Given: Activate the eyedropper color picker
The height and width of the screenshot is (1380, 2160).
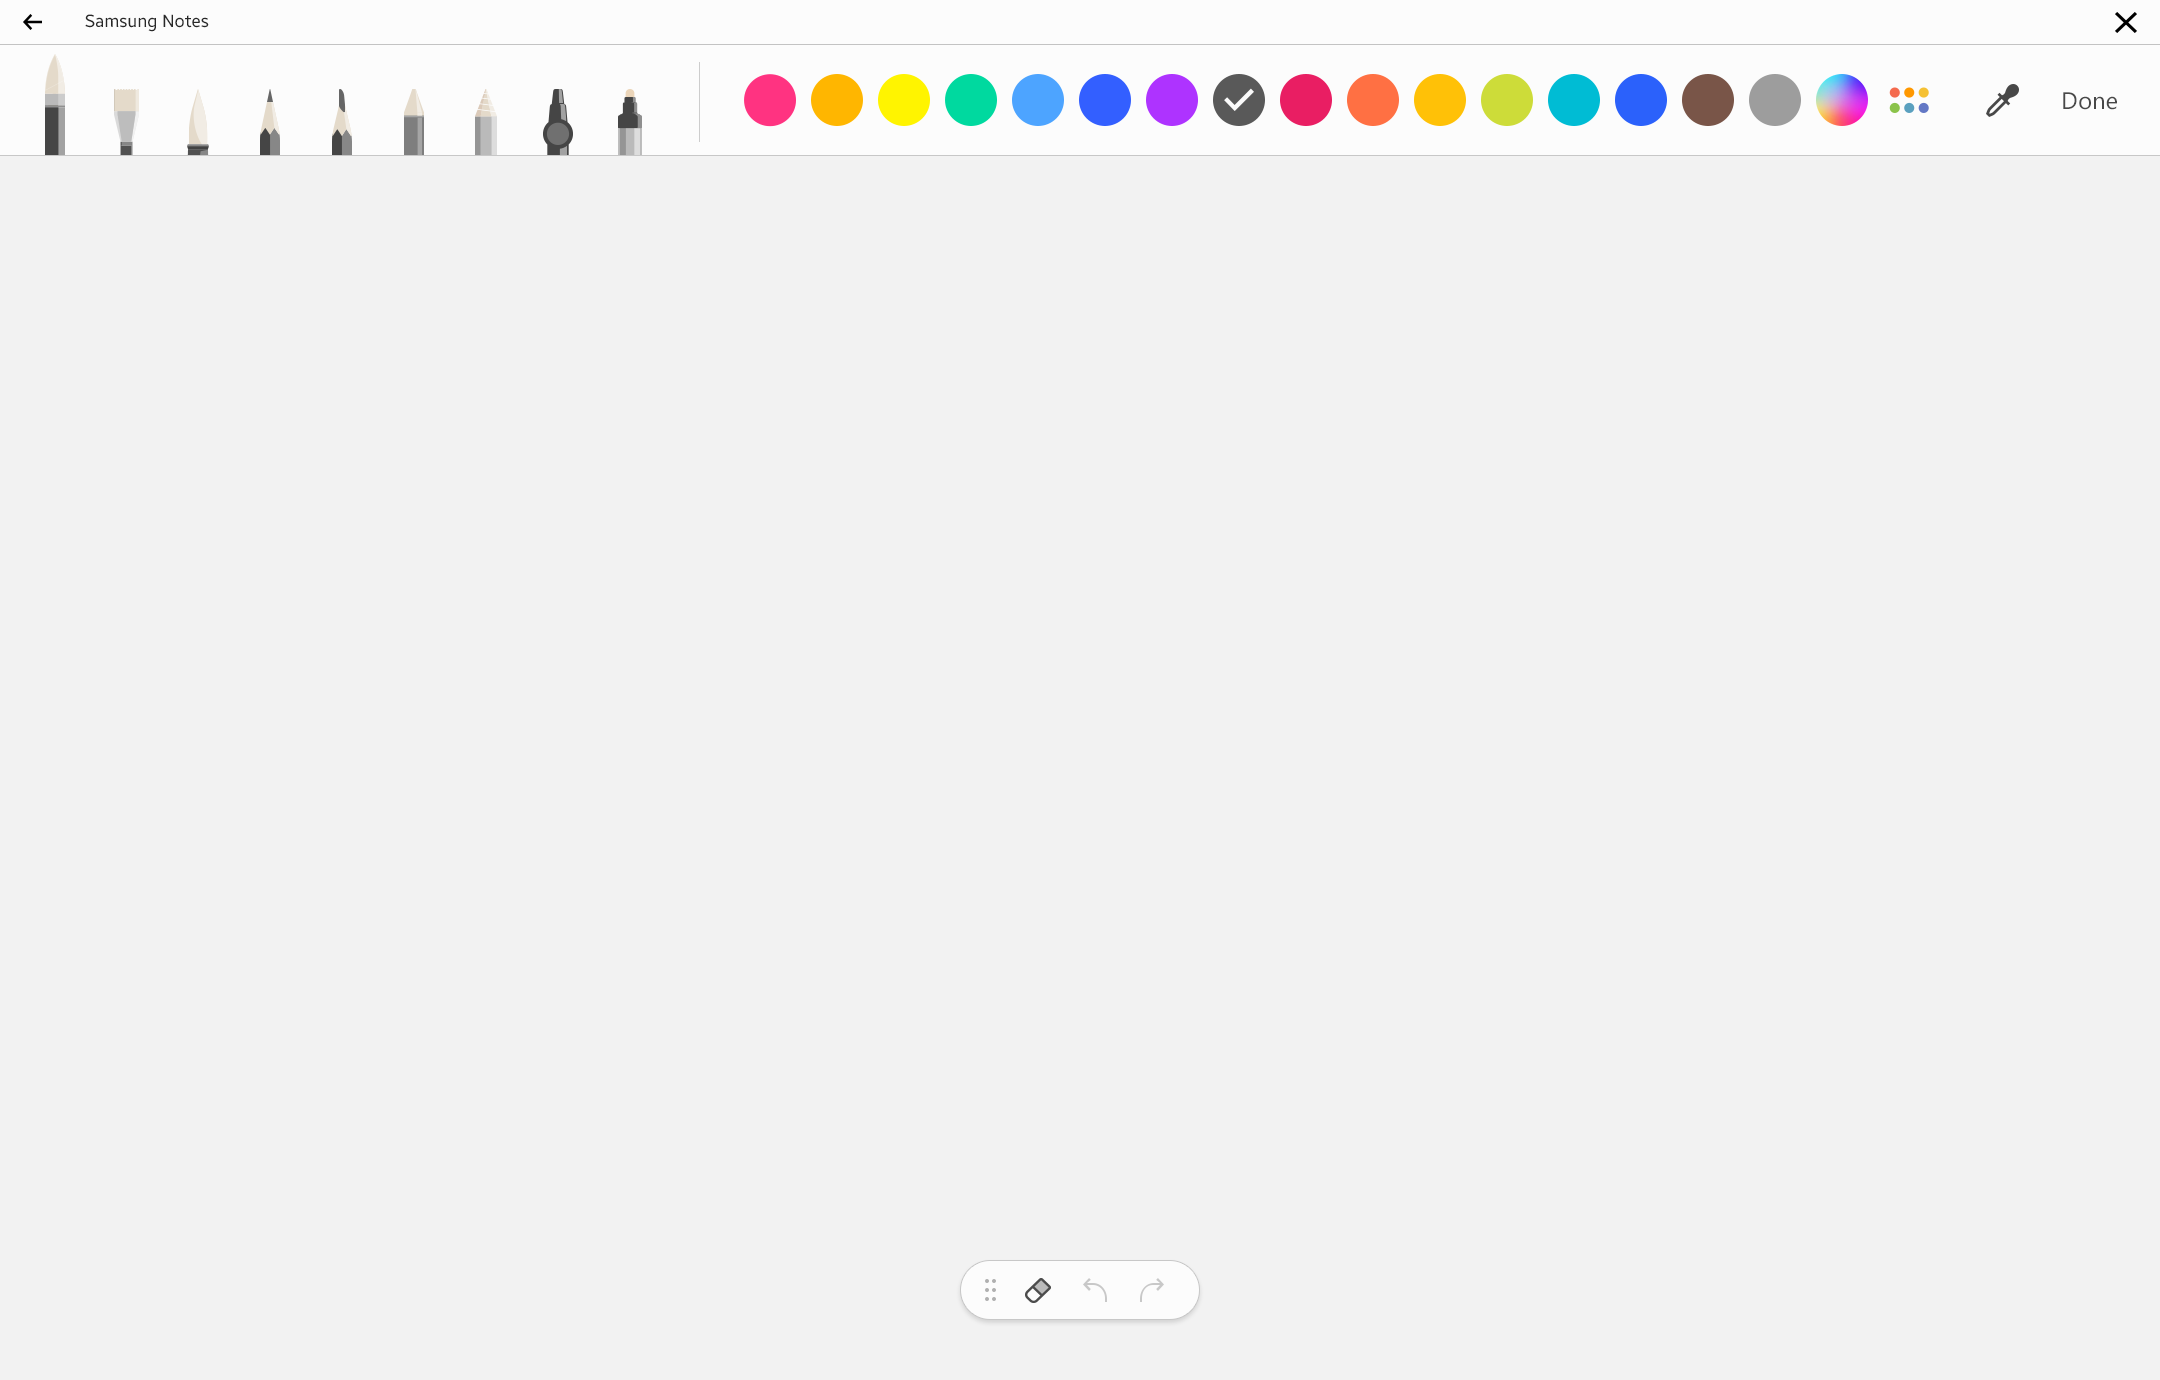Looking at the screenshot, I should click(x=2002, y=100).
